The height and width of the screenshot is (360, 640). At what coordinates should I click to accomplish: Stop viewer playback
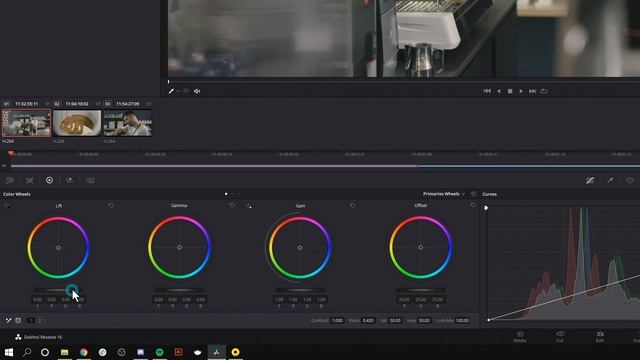510,91
